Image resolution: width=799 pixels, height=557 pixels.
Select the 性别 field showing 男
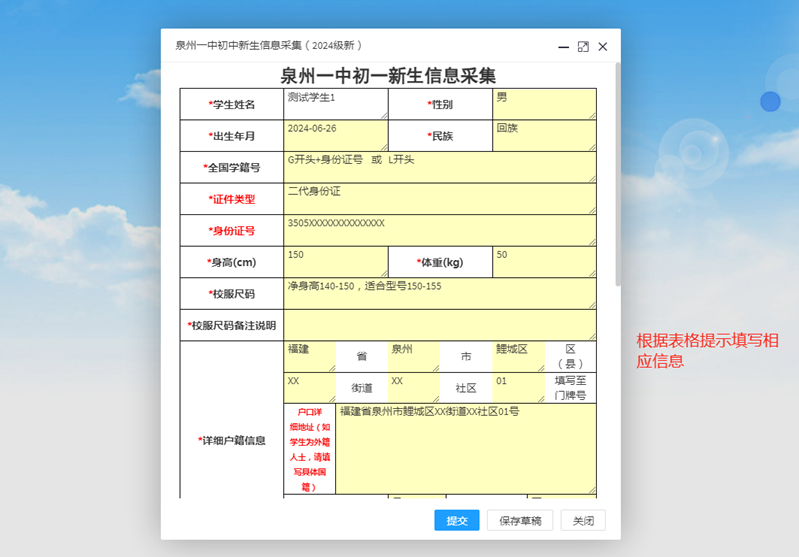click(544, 104)
